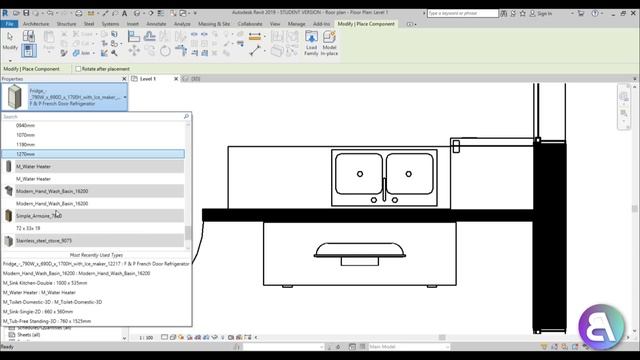The image size is (640, 360).
Task: Open the View ribbon tab
Action: (x=275, y=24)
